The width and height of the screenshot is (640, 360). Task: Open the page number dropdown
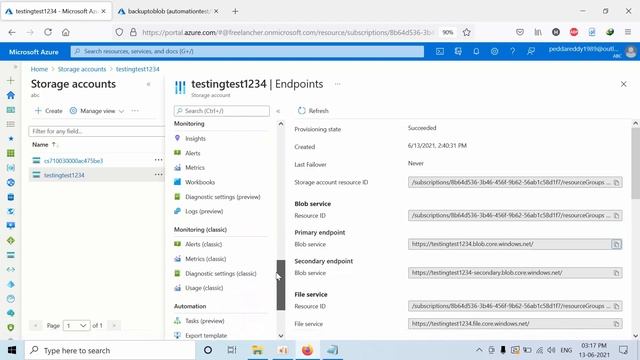(76, 326)
